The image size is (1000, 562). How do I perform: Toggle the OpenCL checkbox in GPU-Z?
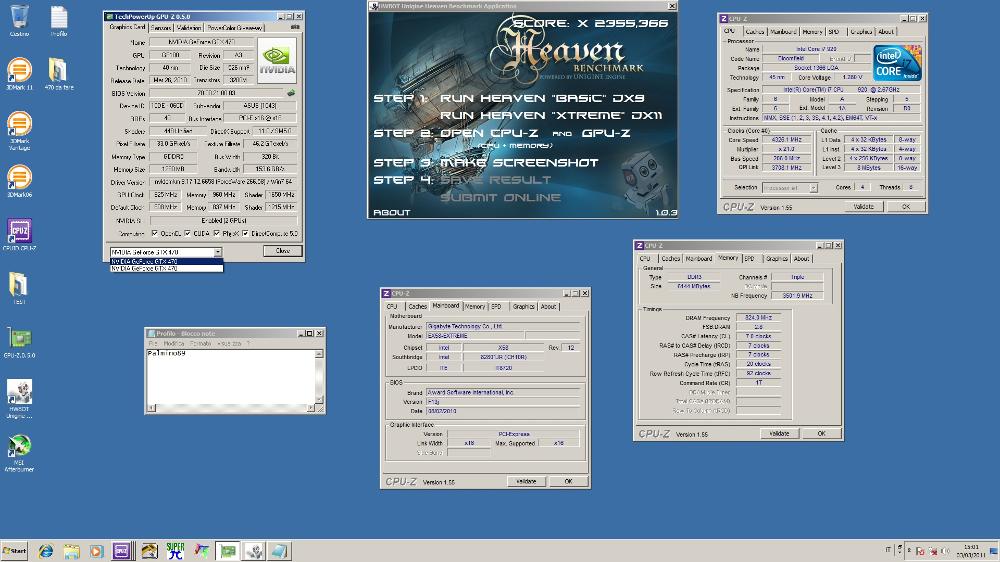[154, 233]
